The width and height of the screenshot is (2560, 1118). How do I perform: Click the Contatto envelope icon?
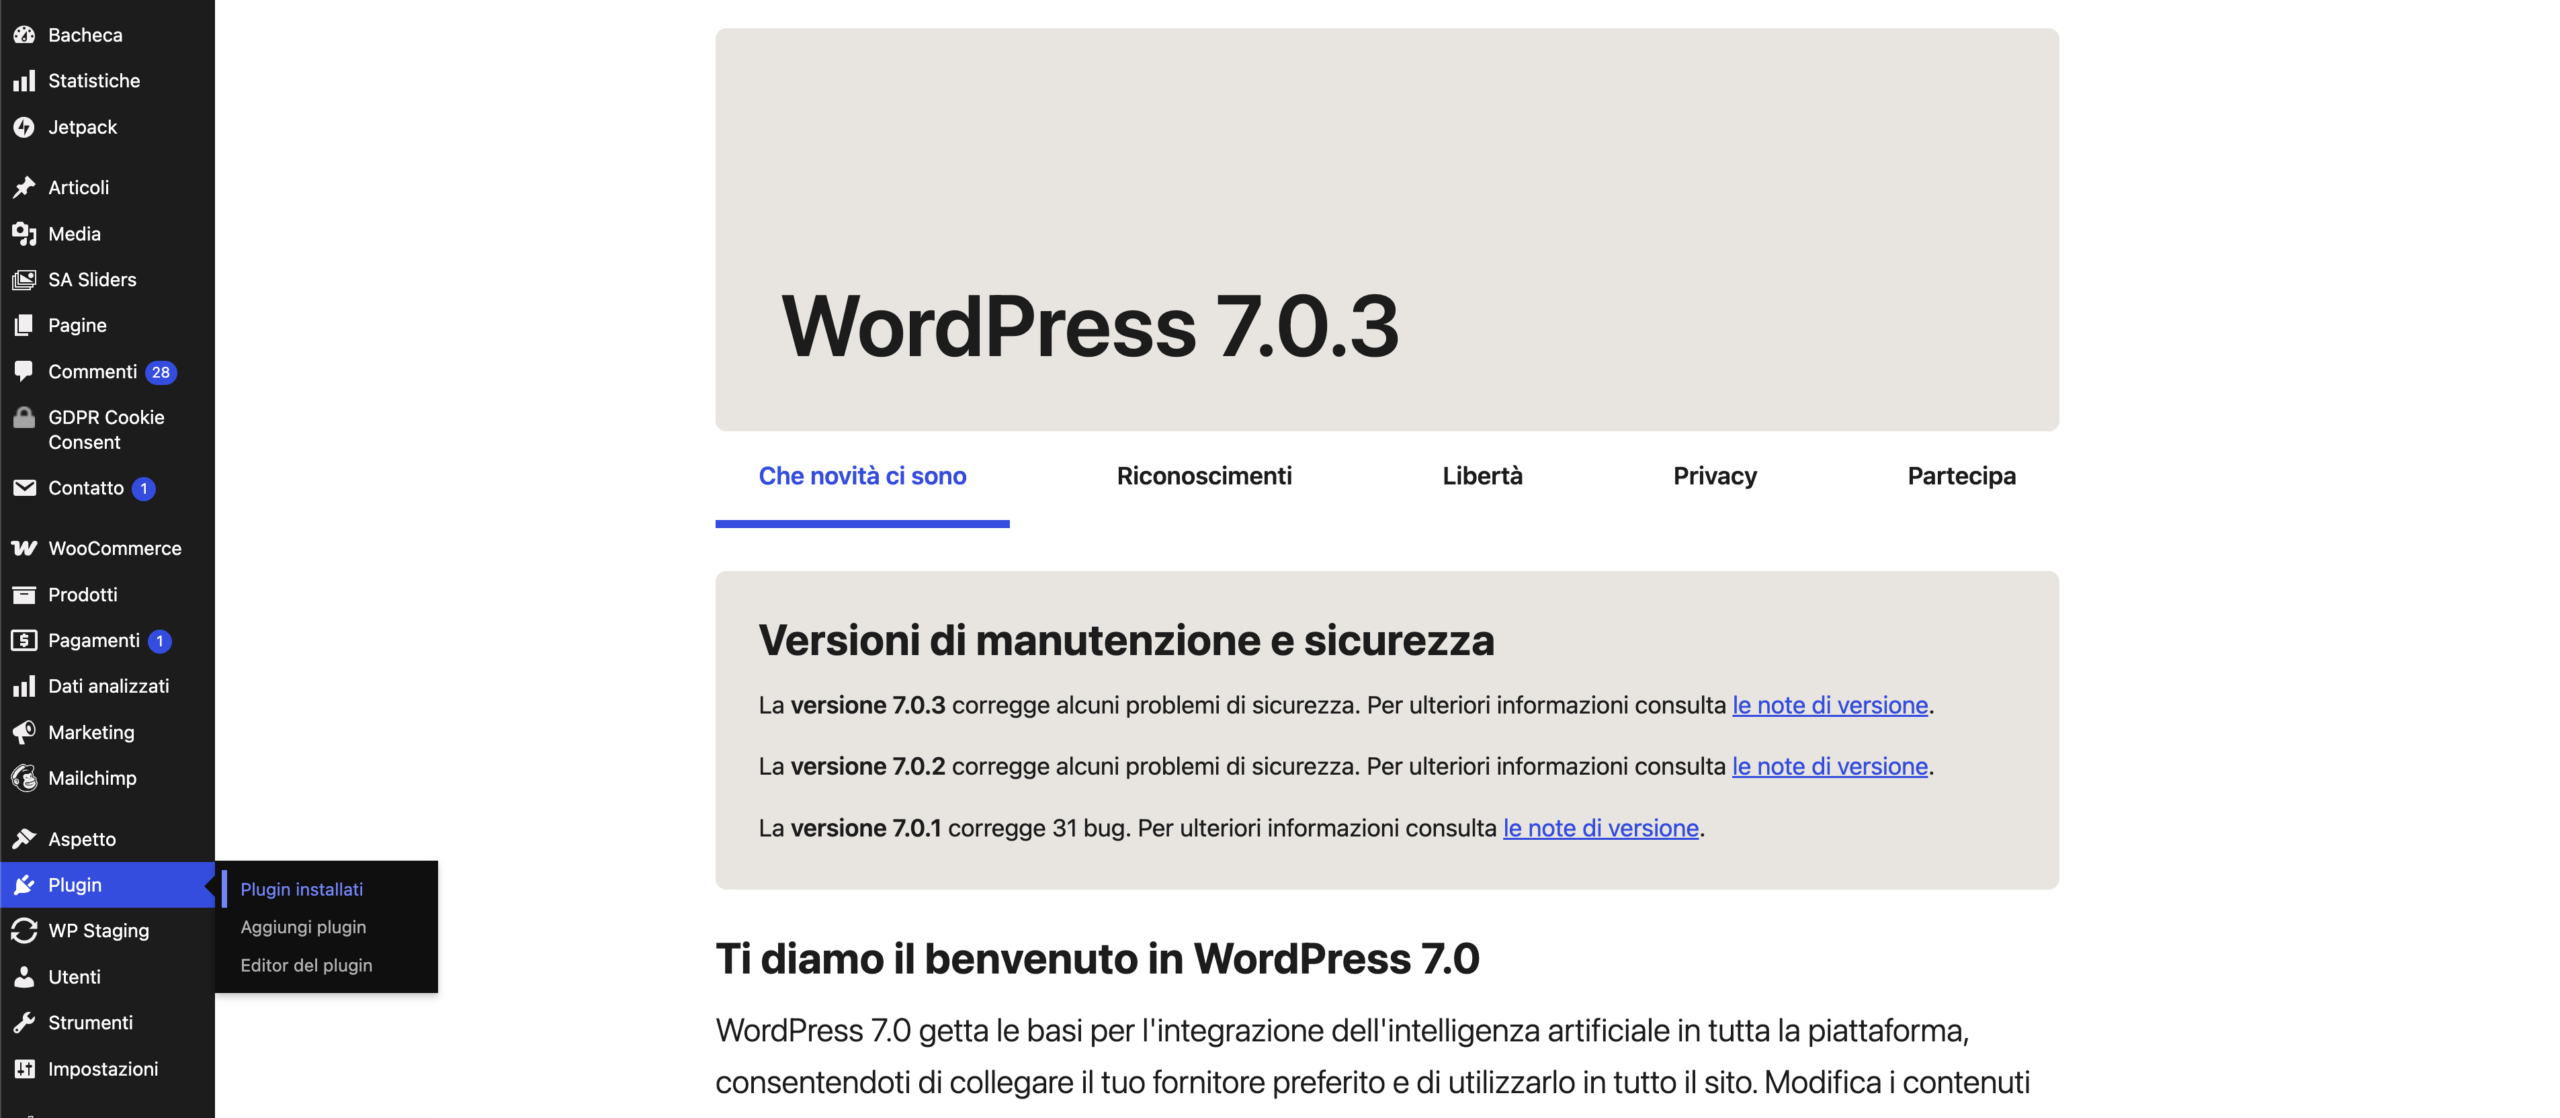(24, 488)
